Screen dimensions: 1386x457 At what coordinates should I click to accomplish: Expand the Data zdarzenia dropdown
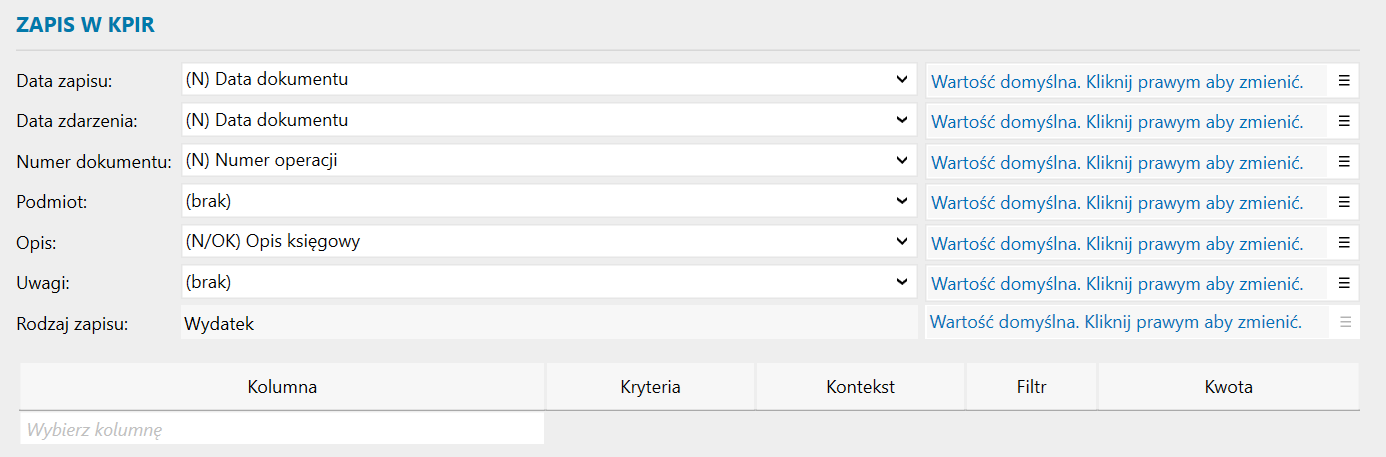coord(549,120)
